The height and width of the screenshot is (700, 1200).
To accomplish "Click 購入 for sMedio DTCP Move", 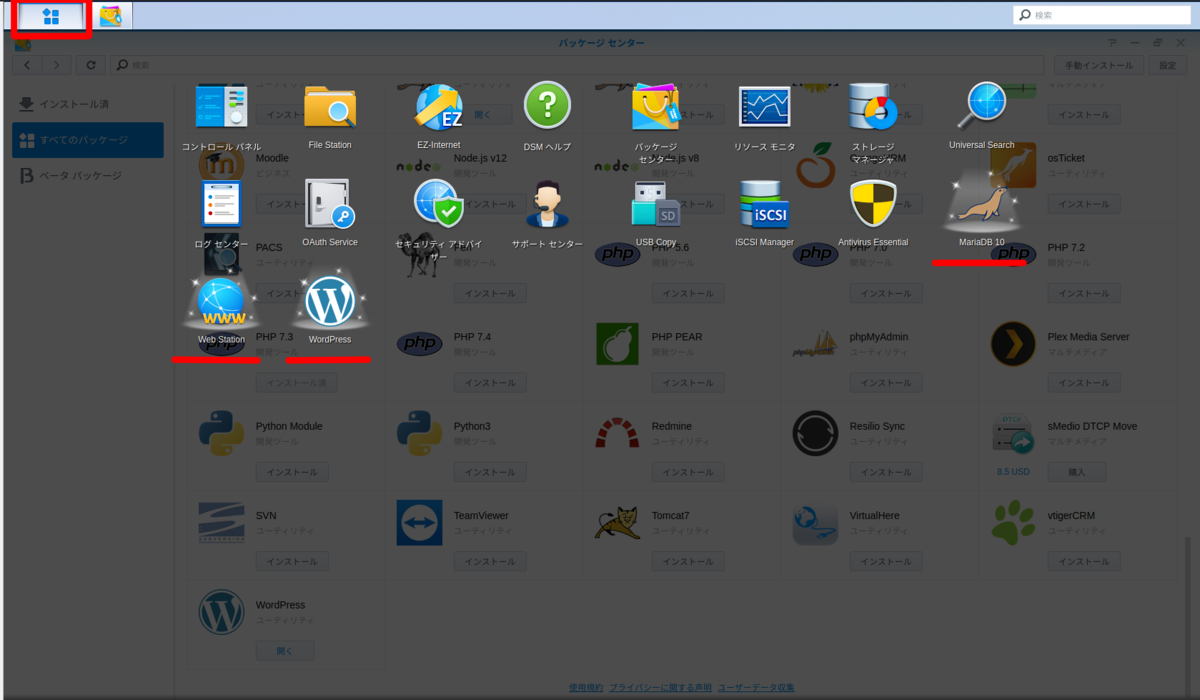I will 1077,472.
